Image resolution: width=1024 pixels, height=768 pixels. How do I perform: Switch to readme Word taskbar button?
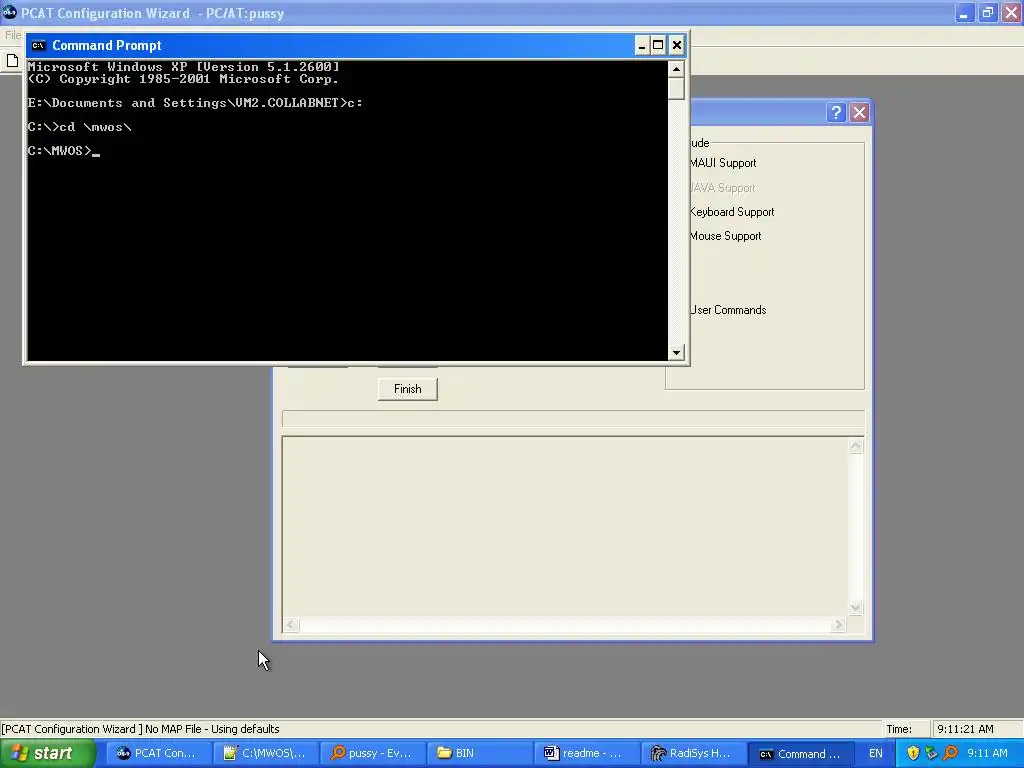click(587, 753)
